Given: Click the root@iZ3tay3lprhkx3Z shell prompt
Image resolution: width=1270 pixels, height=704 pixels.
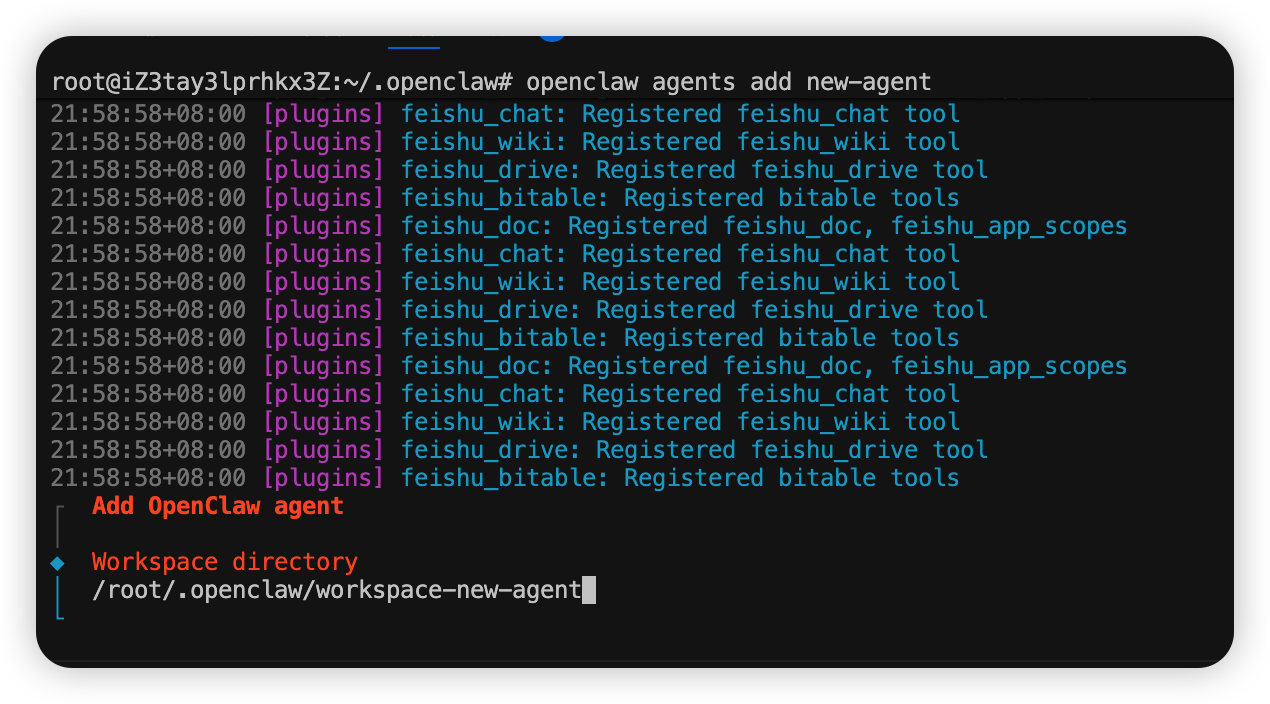Looking at the screenshot, I should [282, 81].
